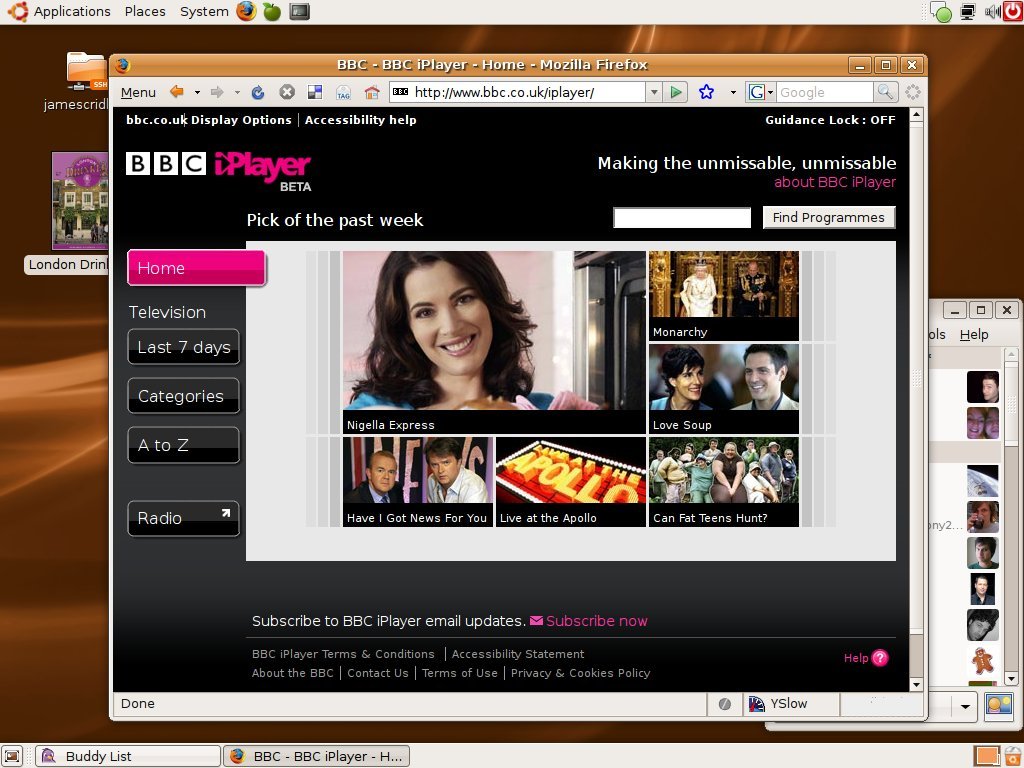Image resolution: width=1024 pixels, height=768 pixels.
Task: Bookmark this page with the star icon
Action: click(707, 91)
